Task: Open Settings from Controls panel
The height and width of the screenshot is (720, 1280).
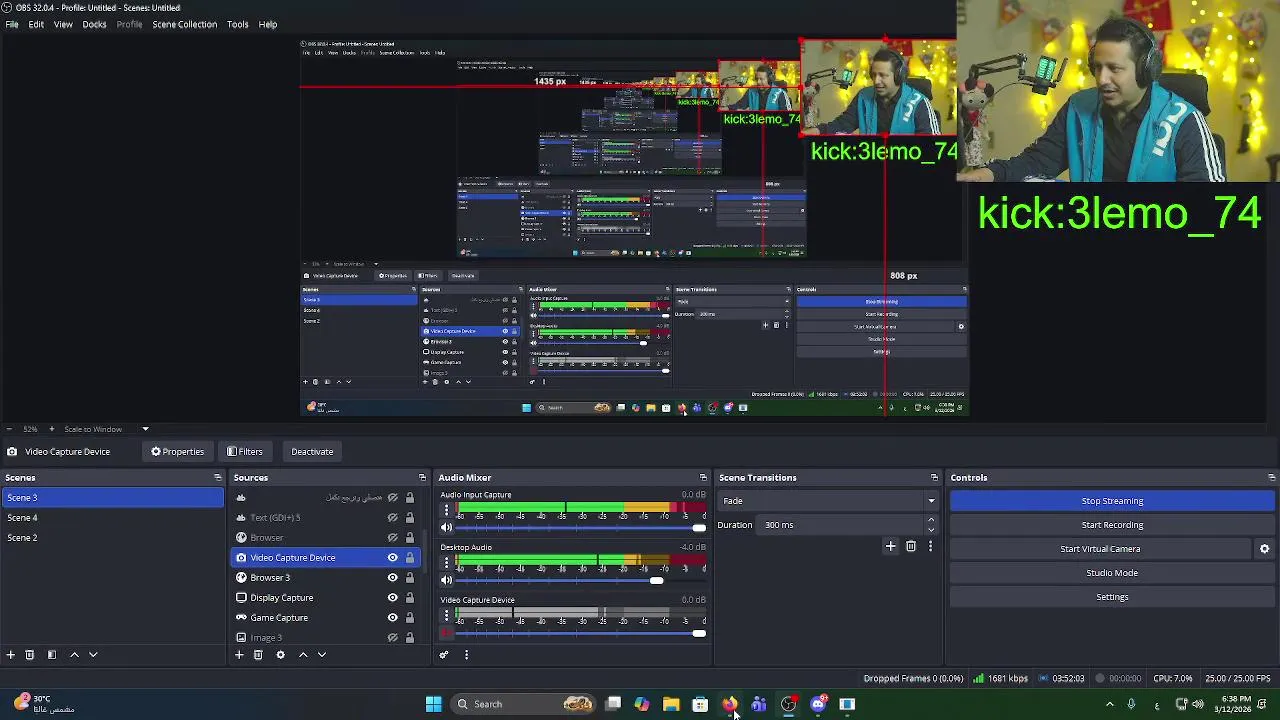Action: (1112, 597)
